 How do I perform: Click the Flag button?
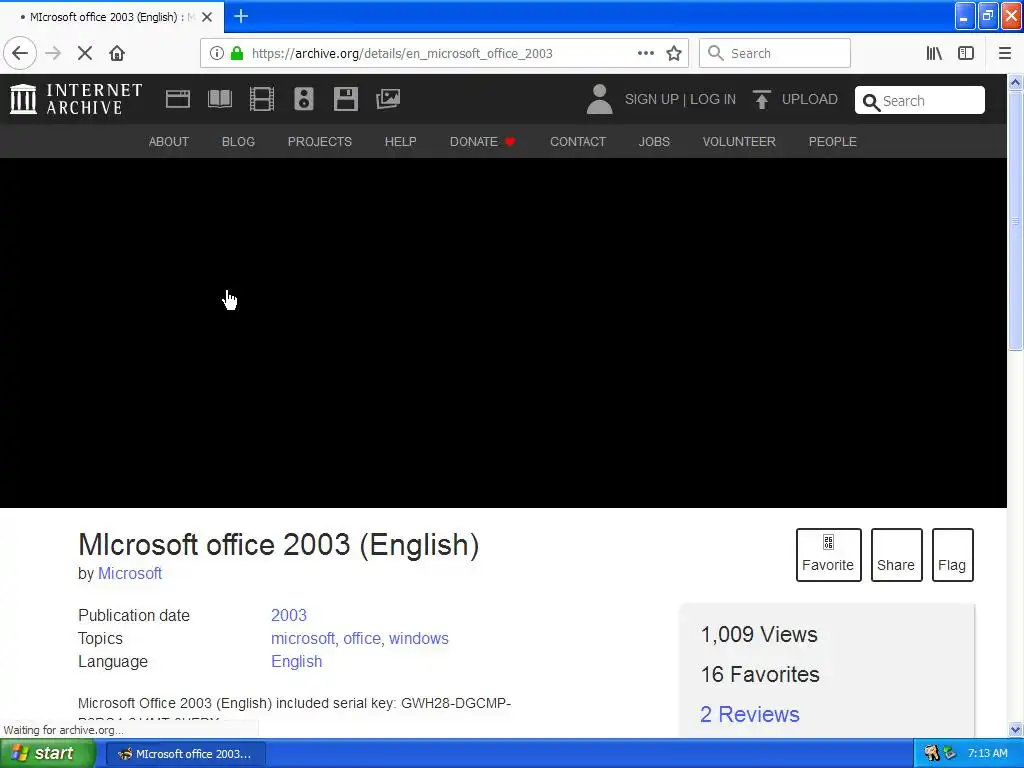pyautogui.click(x=952, y=554)
